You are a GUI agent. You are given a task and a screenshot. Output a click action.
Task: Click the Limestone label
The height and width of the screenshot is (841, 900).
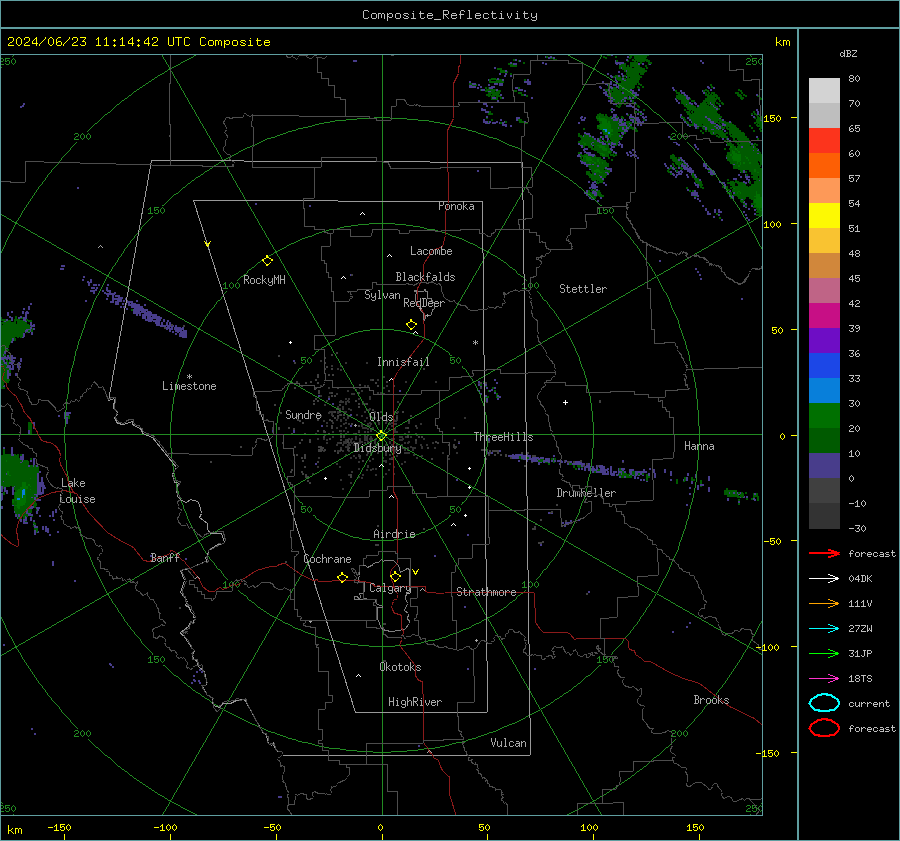pyautogui.click(x=189, y=386)
